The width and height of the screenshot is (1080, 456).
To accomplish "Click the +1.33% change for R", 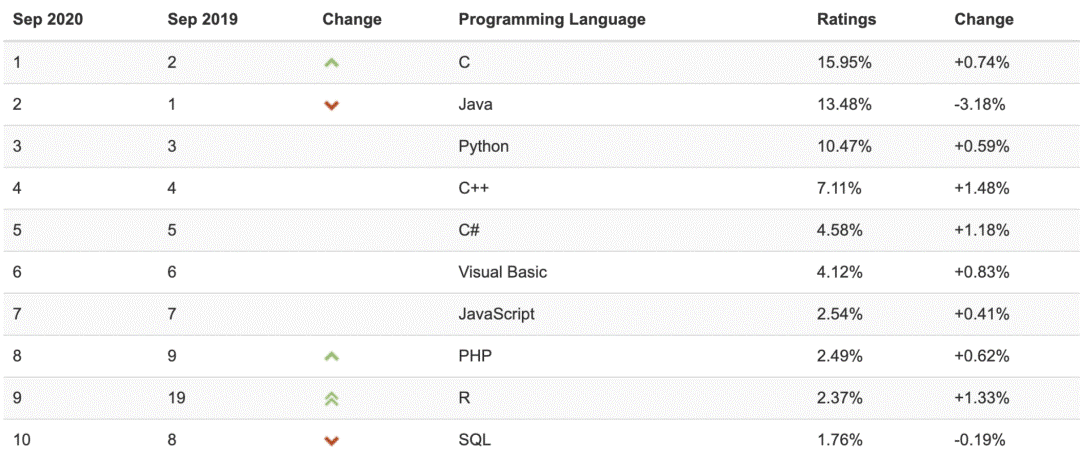I will click(x=981, y=398).
